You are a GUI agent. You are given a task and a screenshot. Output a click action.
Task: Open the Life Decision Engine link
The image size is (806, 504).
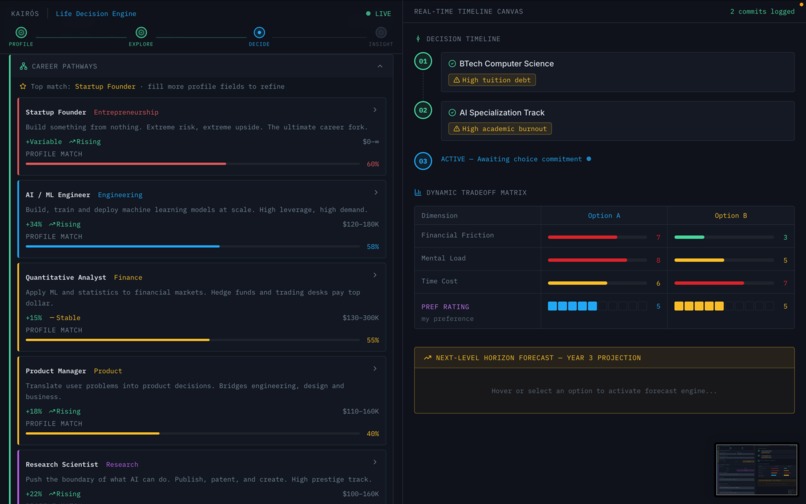[x=96, y=13]
